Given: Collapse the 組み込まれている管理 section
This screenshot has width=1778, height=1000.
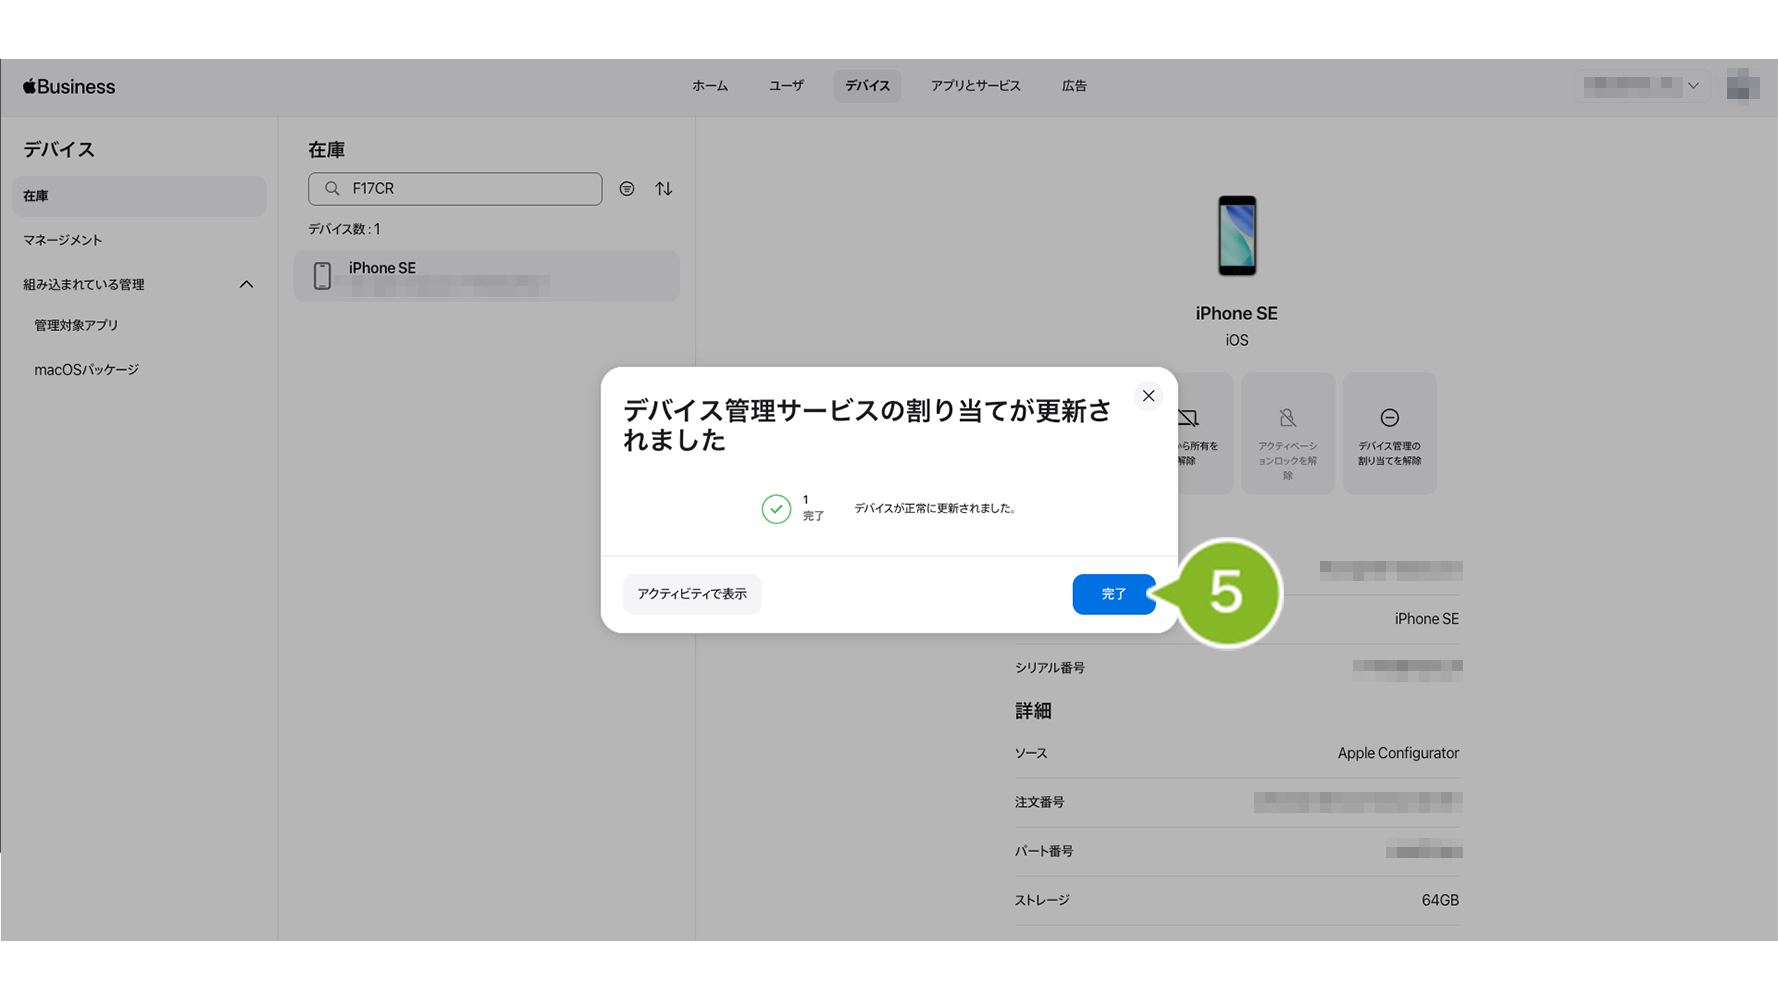Looking at the screenshot, I should (246, 285).
